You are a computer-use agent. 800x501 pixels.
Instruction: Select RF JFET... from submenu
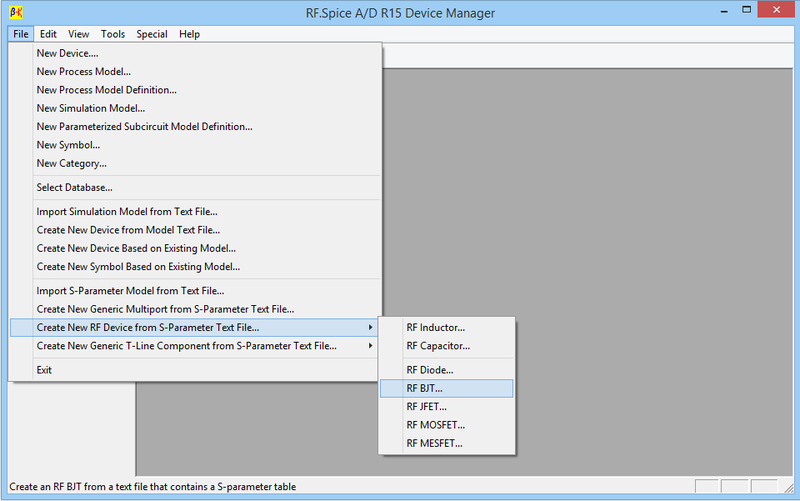[446, 406]
